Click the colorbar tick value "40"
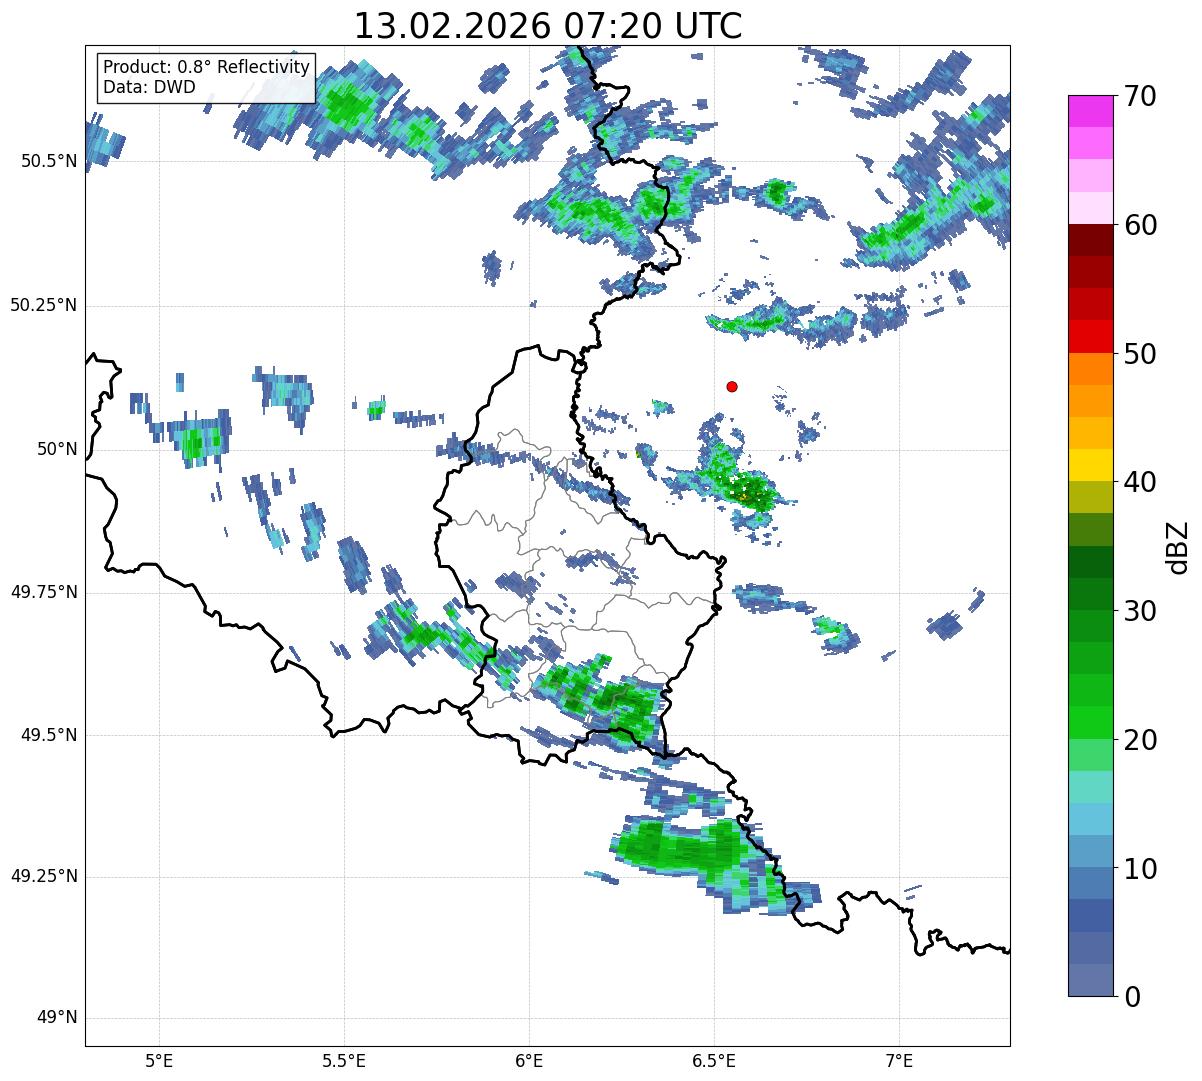 (x=1139, y=482)
